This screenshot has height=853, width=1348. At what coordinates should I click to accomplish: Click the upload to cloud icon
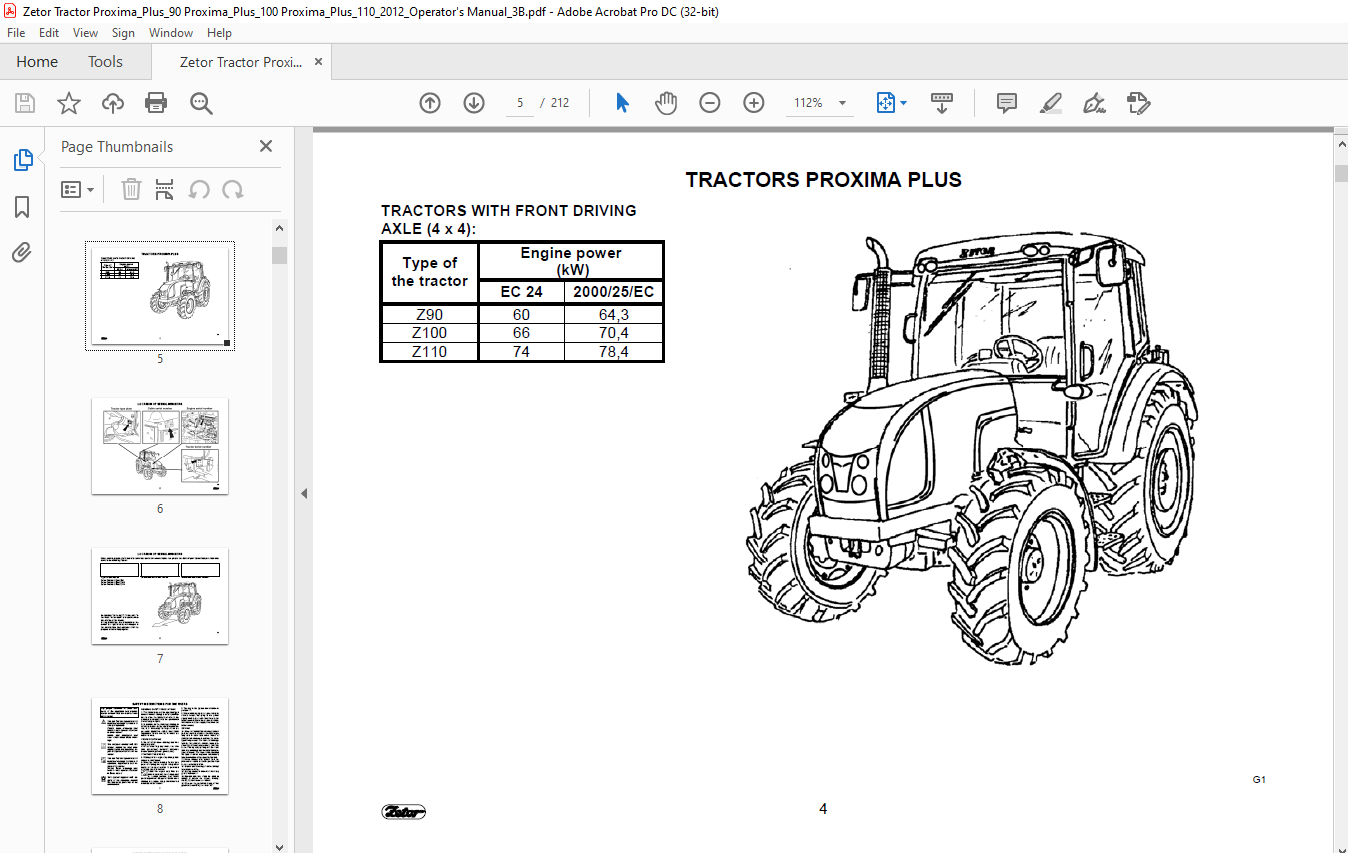click(x=113, y=103)
